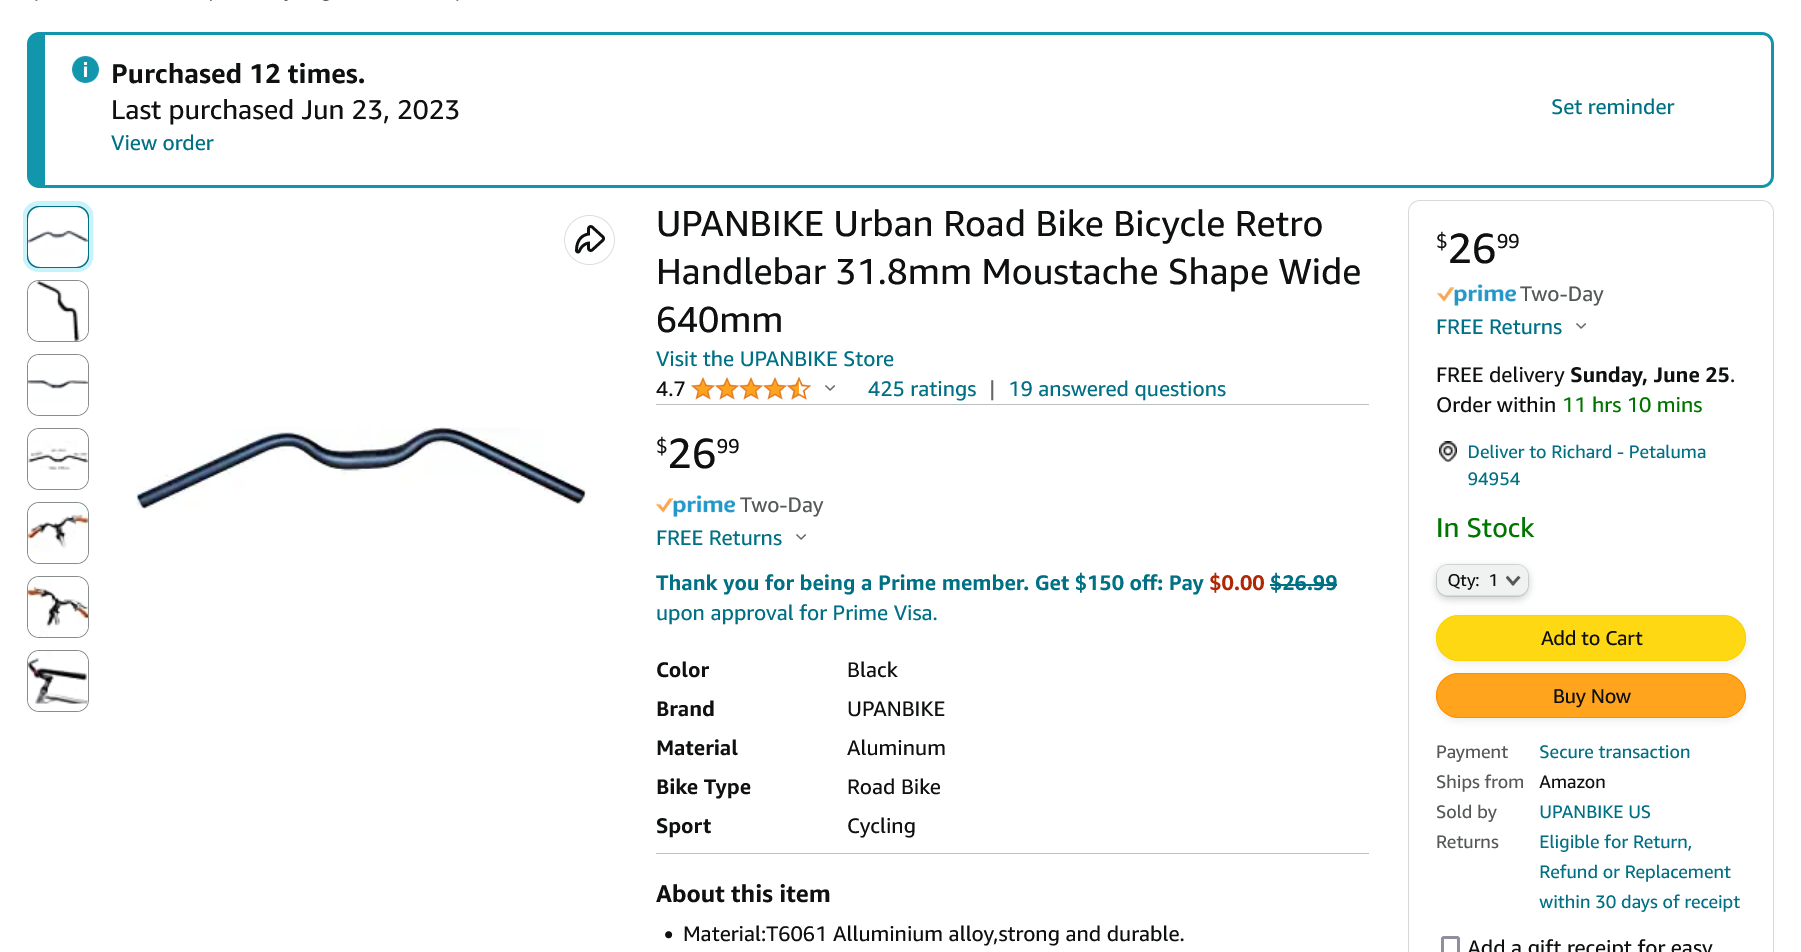
Task: Click Add to Cart button
Action: (1590, 638)
